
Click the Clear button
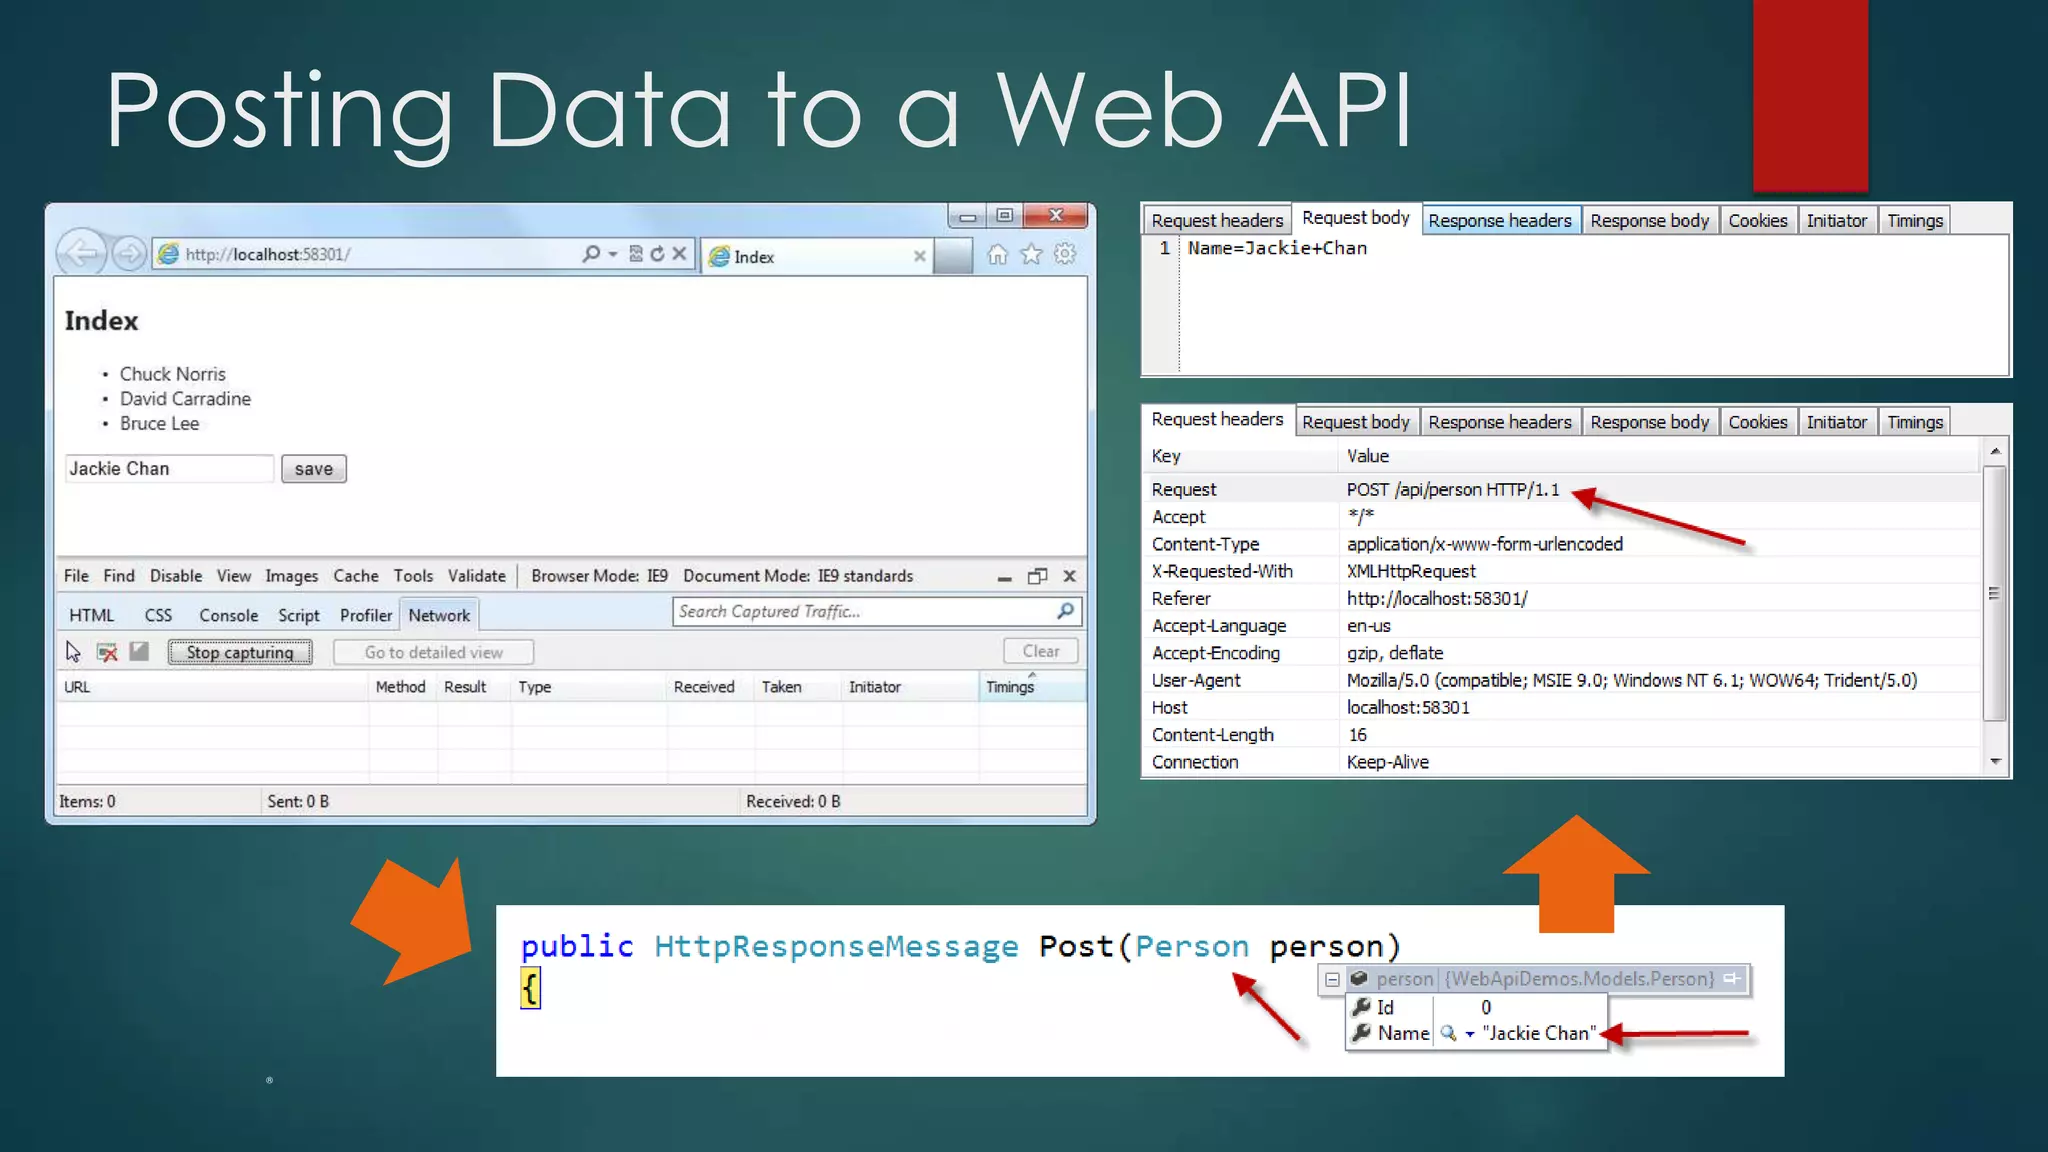pyautogui.click(x=1041, y=651)
